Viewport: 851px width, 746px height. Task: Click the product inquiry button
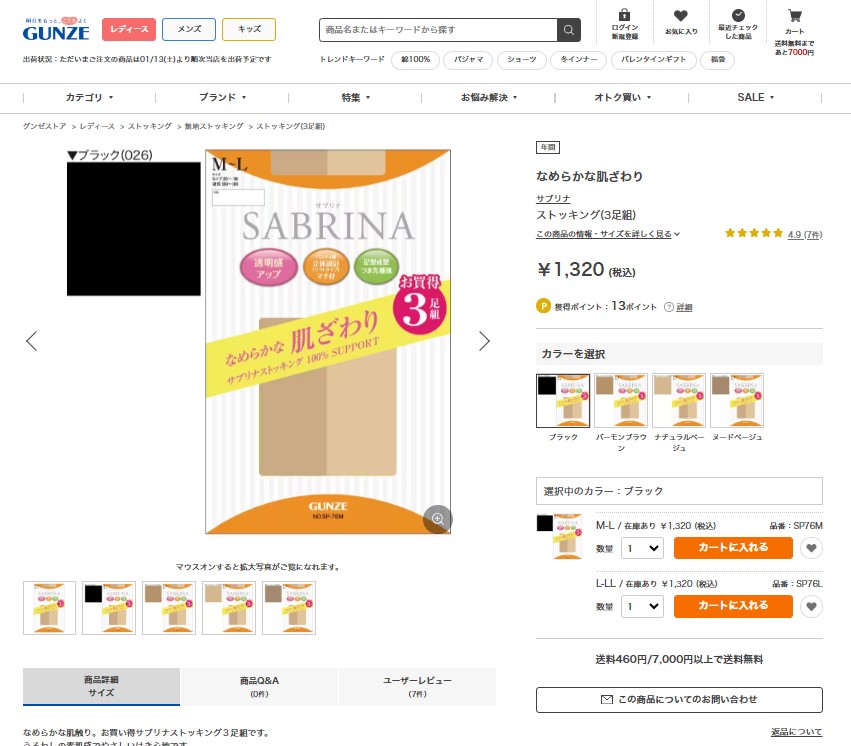(x=679, y=700)
